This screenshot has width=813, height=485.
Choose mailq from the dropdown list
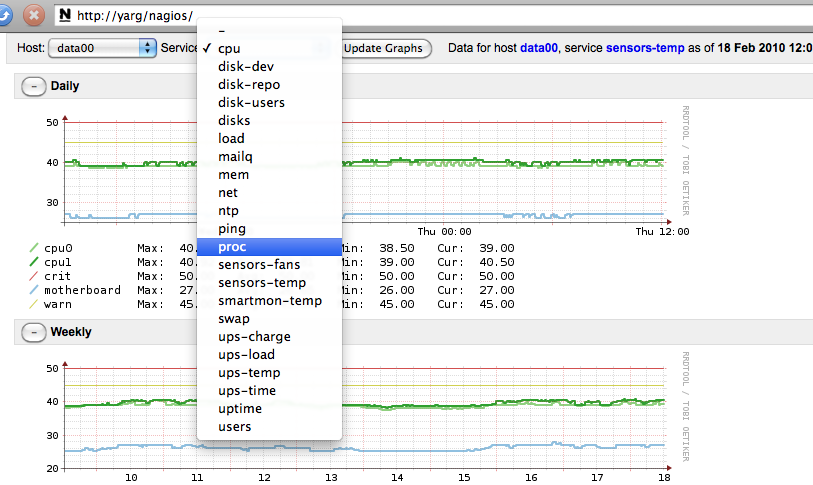point(269,157)
